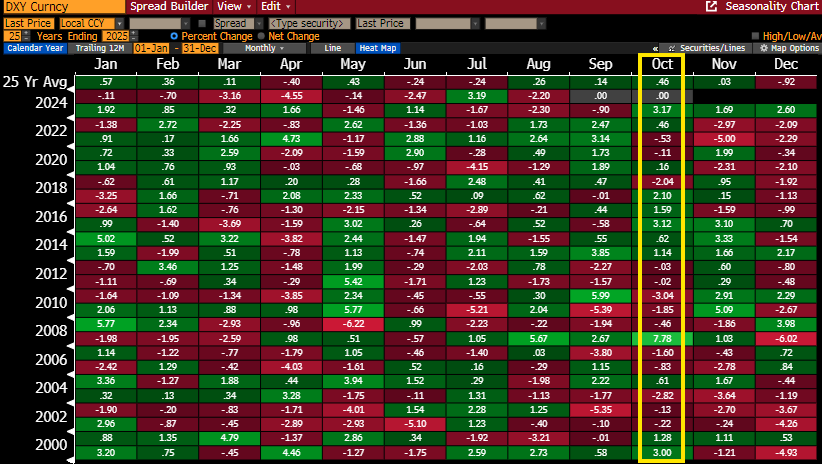Image resolution: width=822 pixels, height=464 pixels.
Task: Click the Seasonality Chart pop-out icon
Action: point(711,6)
